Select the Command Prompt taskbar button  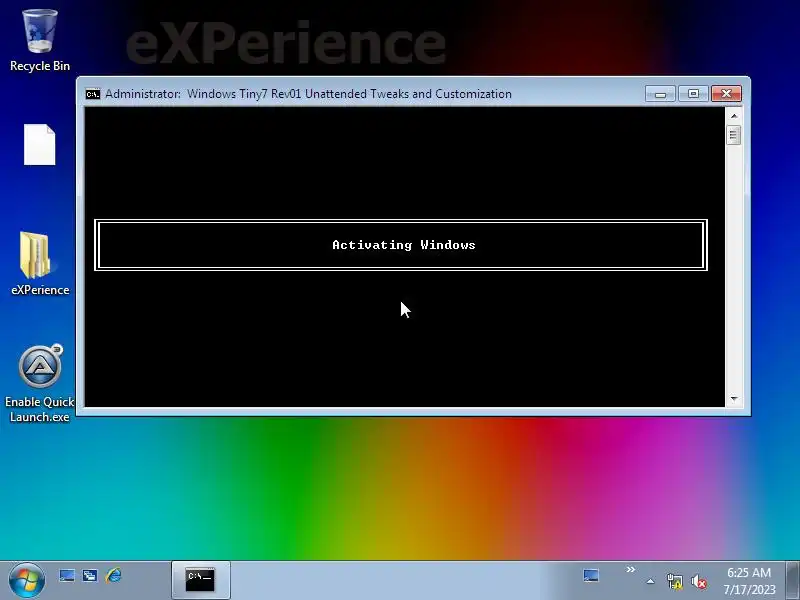[201, 580]
